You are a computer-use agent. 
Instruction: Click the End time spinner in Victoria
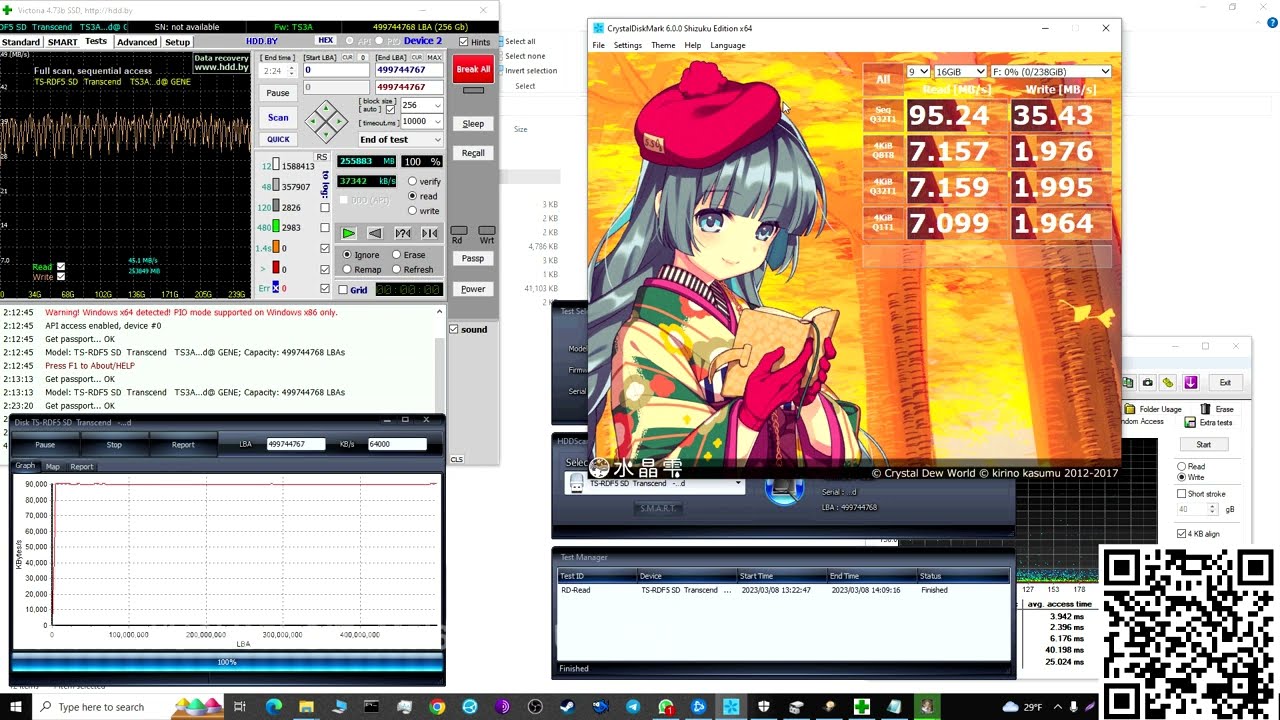pyautogui.click(x=291, y=71)
